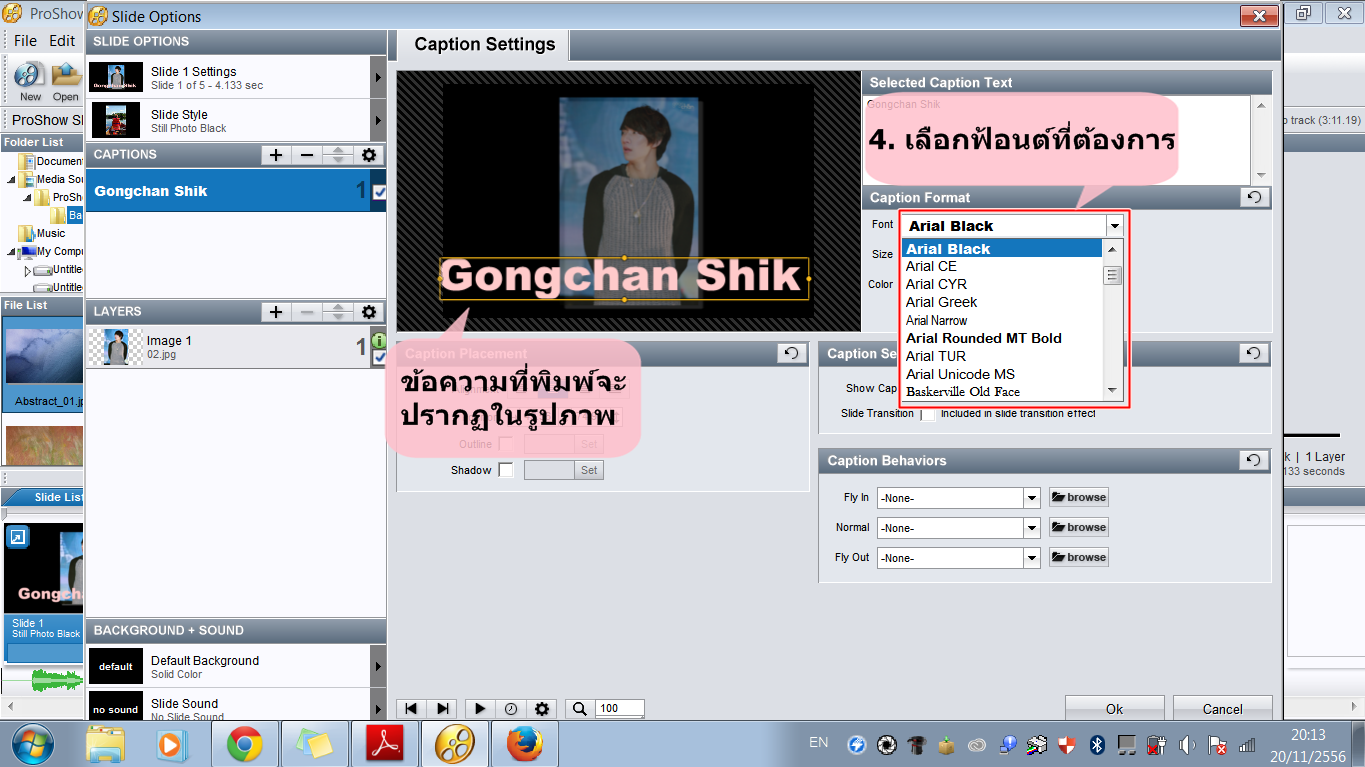Add a new layer with the Layers plus icon
1365x767 pixels.
point(276,312)
